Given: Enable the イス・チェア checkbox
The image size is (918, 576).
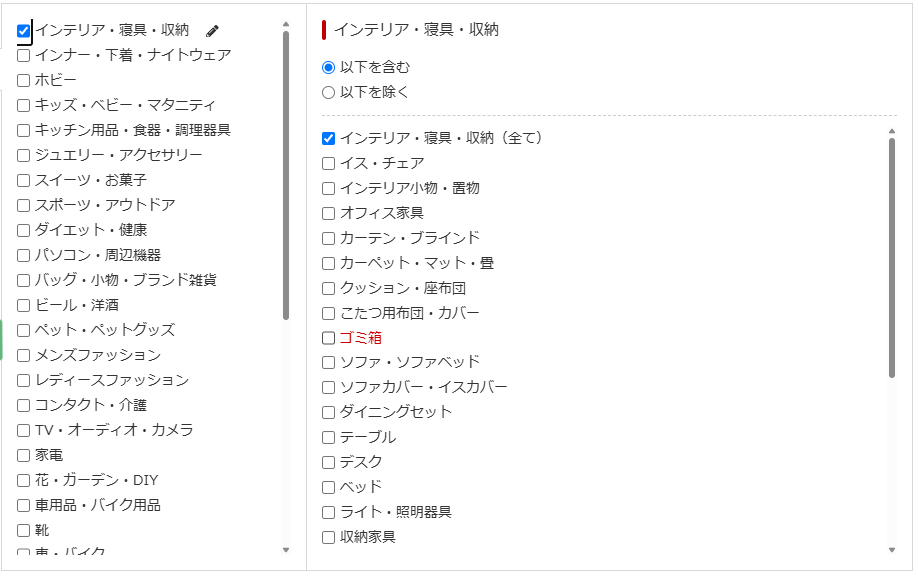Looking at the screenshot, I should coord(329,163).
